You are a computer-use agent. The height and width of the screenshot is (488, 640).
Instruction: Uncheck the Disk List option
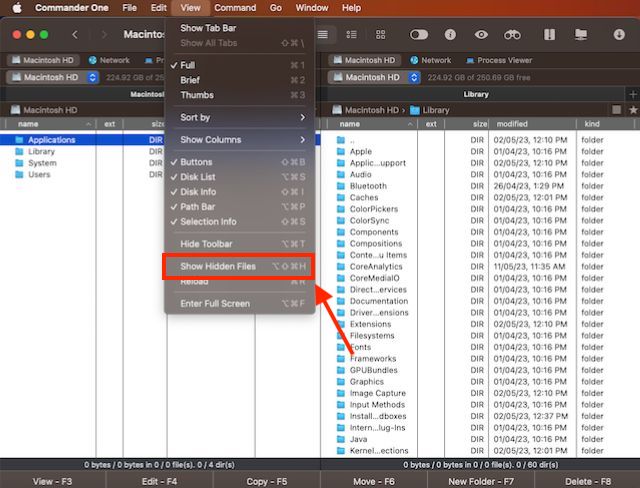coord(240,177)
